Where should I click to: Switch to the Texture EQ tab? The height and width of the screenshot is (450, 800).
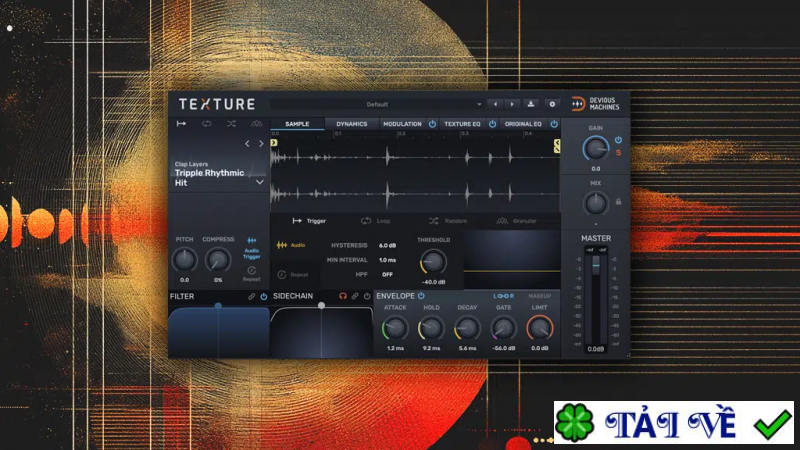point(462,124)
